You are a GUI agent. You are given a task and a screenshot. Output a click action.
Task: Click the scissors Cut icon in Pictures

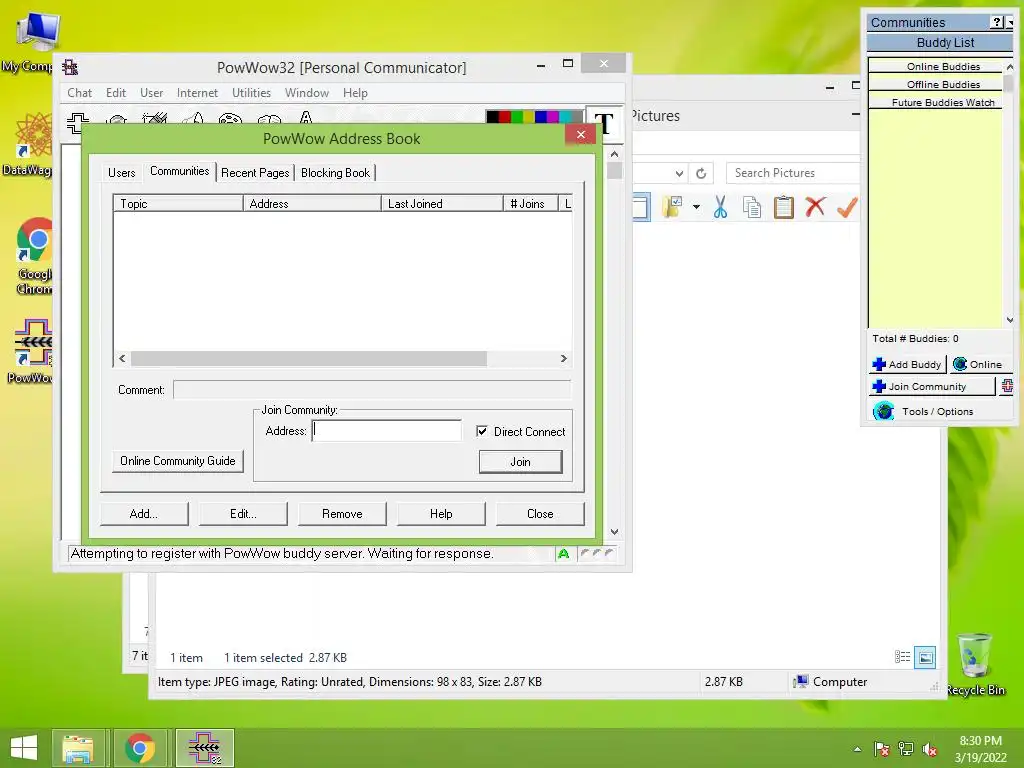(720, 208)
